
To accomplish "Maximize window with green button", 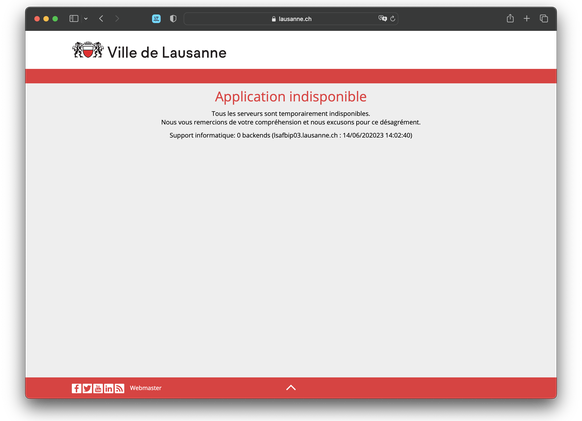I will coord(55,19).
